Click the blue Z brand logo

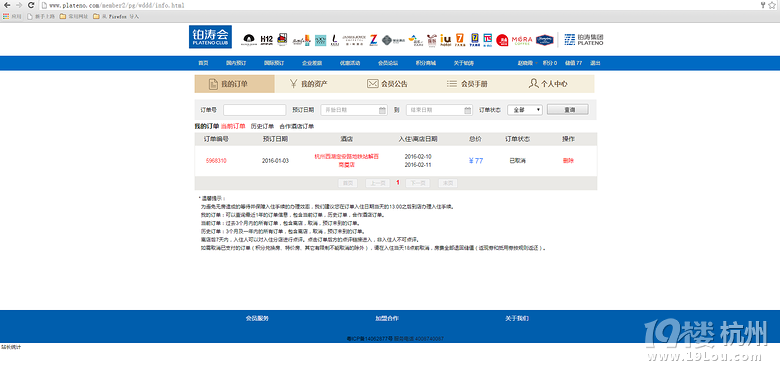point(374,40)
